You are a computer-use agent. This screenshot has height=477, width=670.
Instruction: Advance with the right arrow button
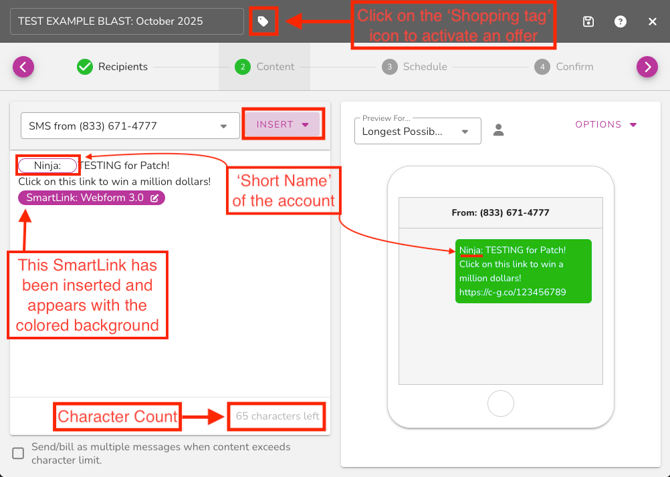[x=647, y=67]
